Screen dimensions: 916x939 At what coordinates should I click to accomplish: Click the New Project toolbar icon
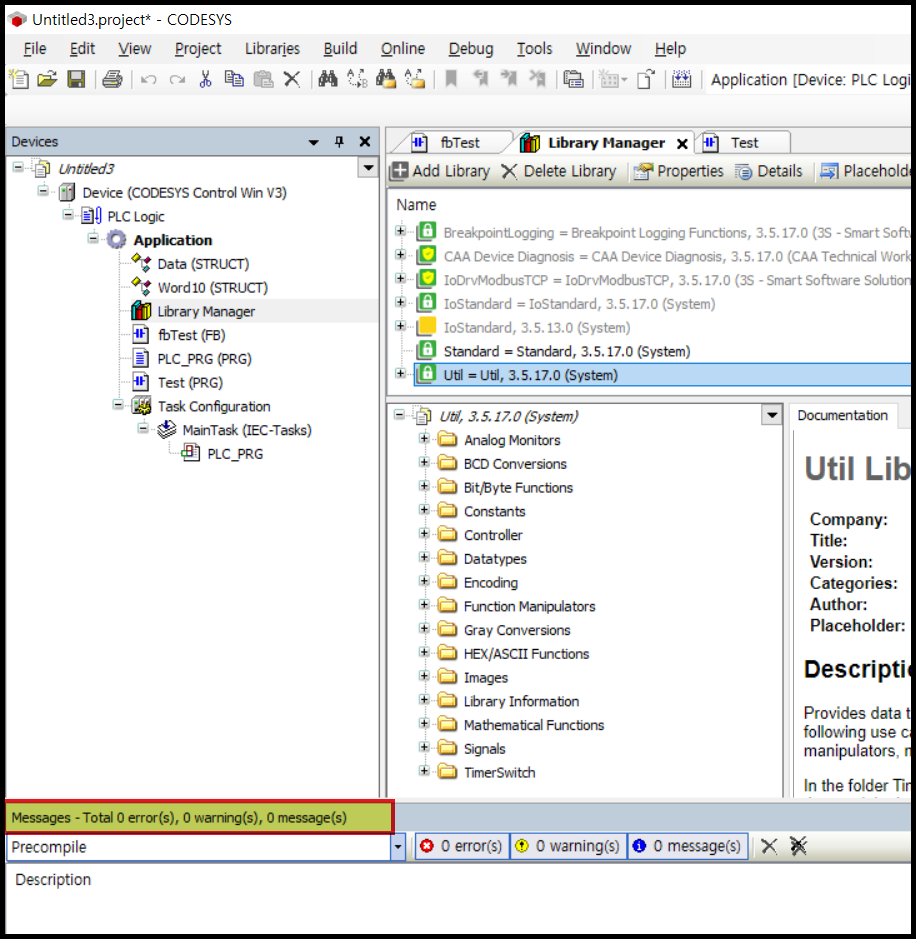19,79
